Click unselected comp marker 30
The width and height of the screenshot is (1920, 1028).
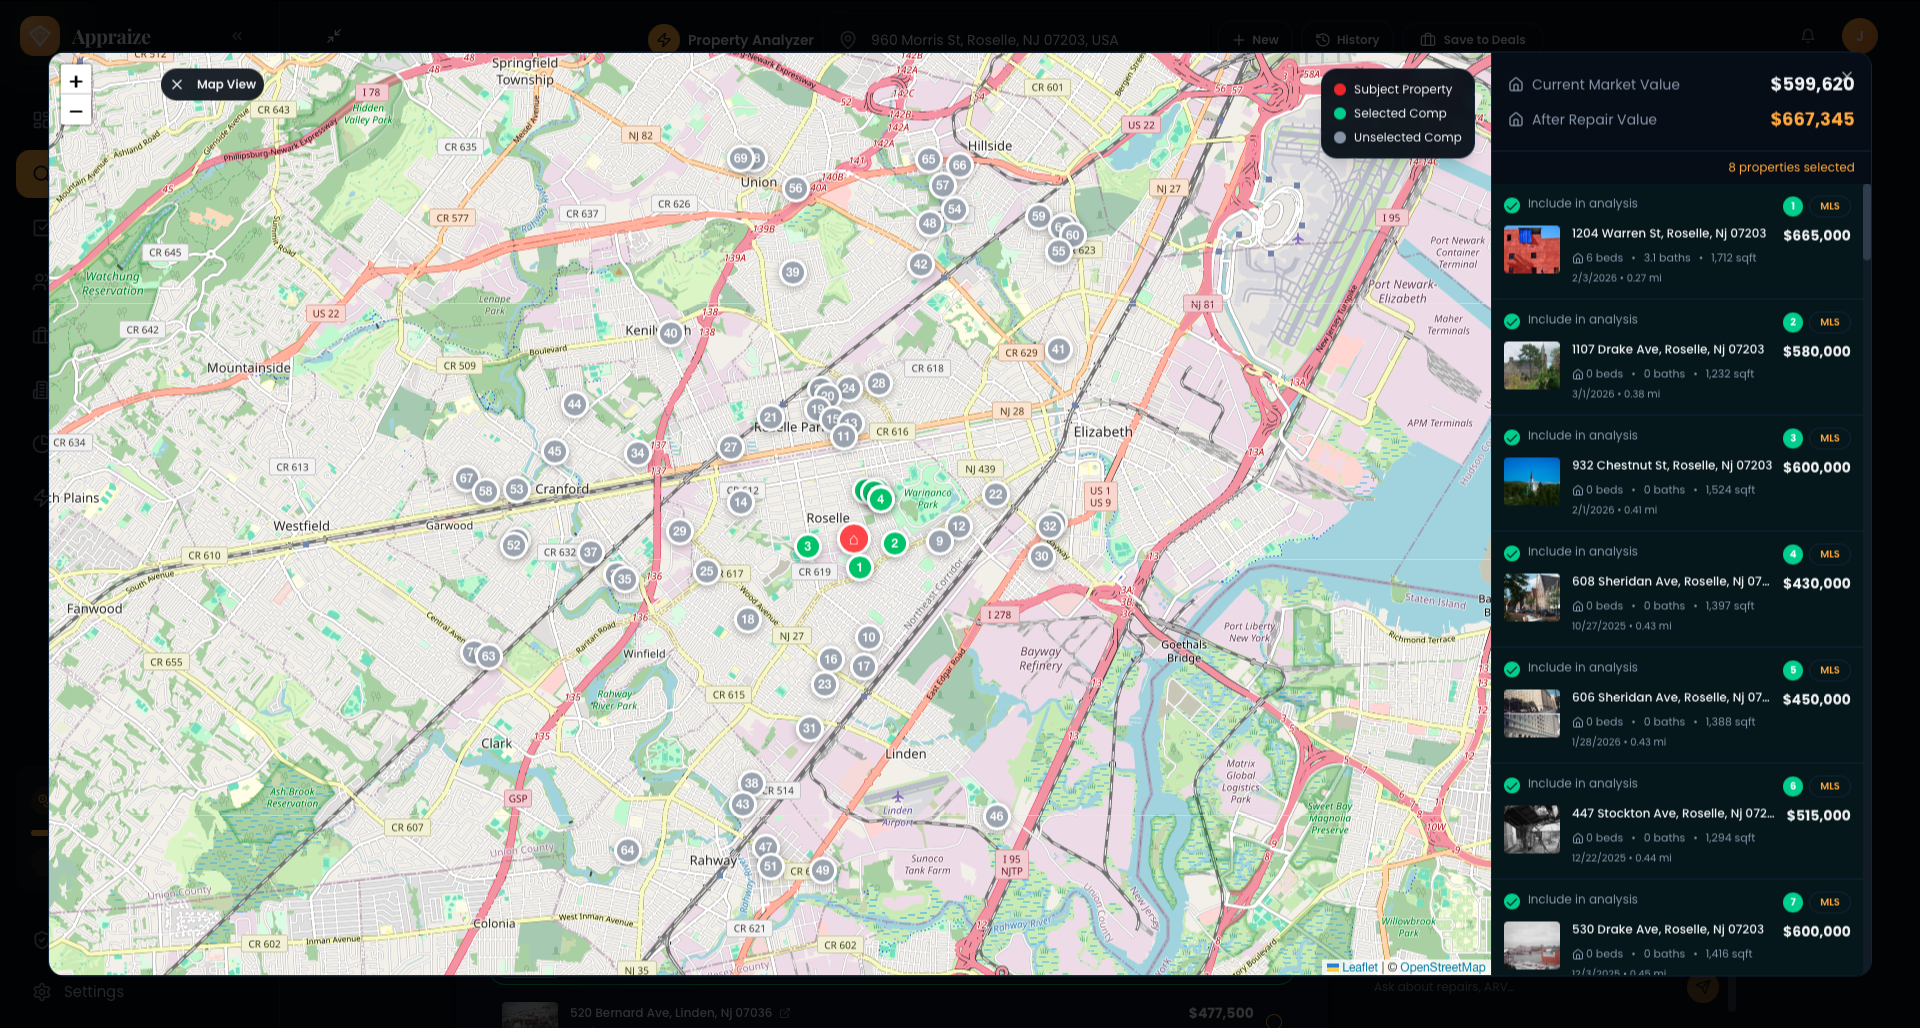(x=1042, y=556)
